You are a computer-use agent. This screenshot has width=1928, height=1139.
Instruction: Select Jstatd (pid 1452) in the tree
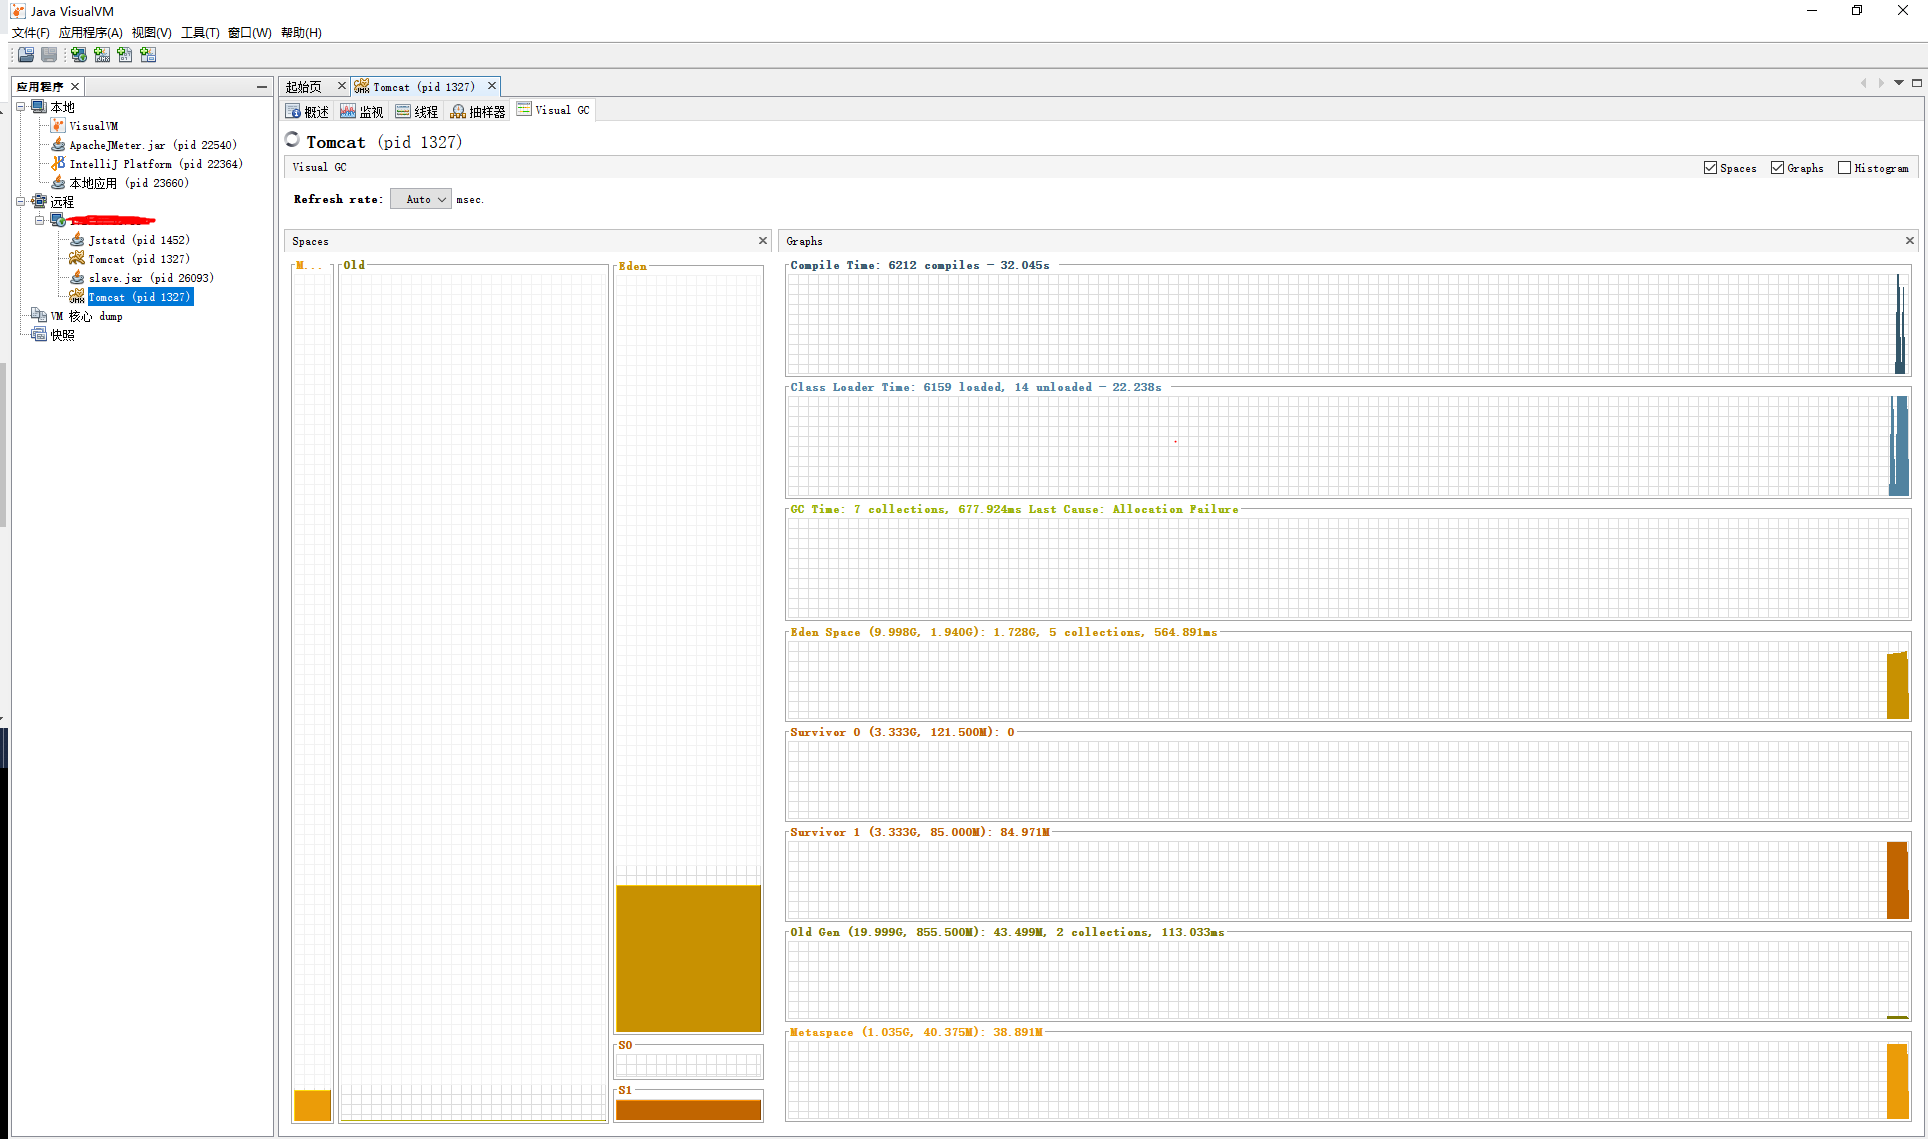[139, 239]
